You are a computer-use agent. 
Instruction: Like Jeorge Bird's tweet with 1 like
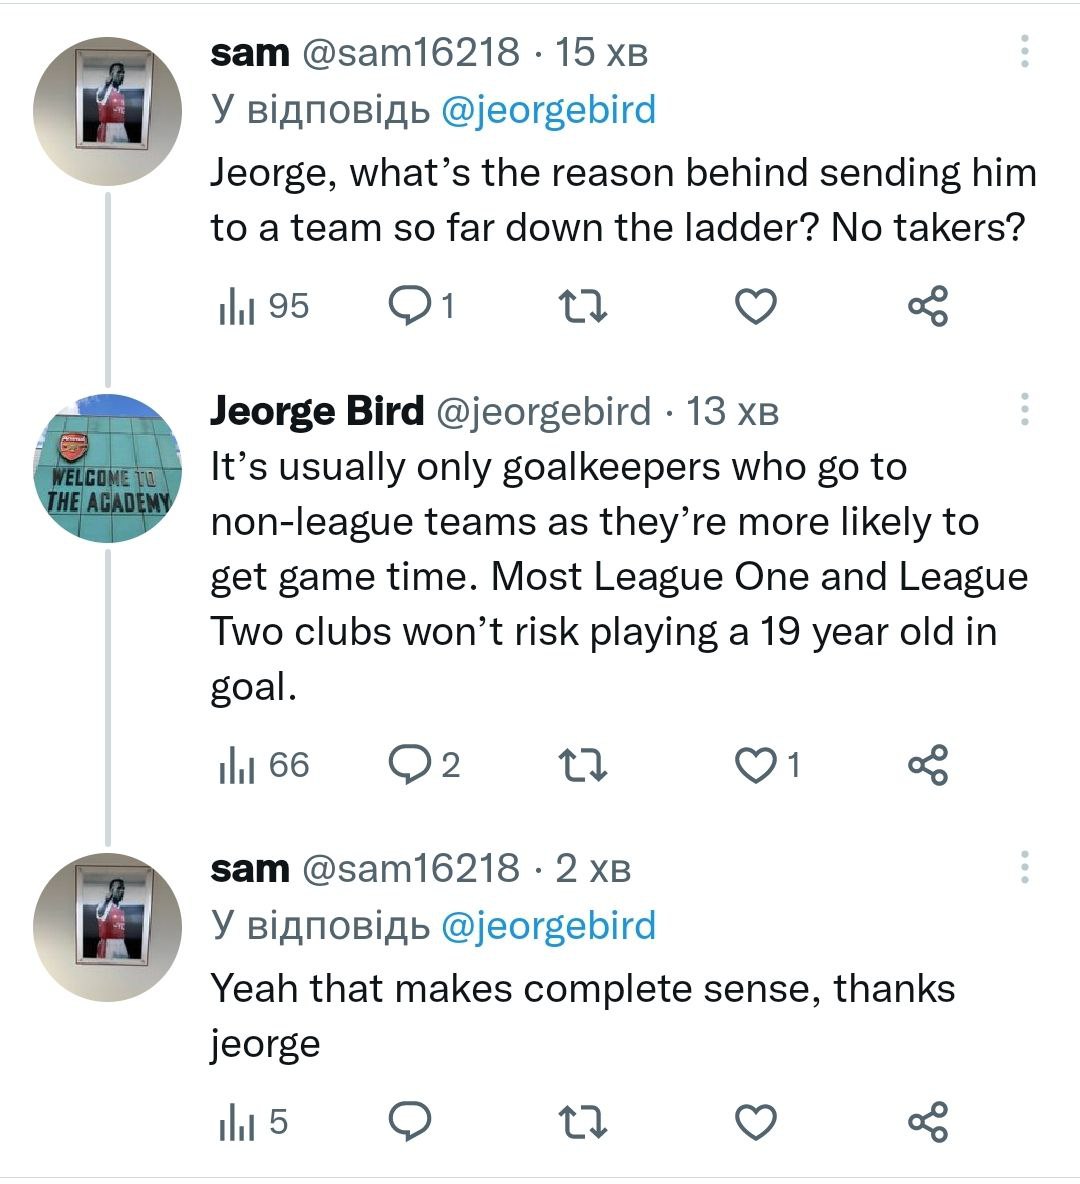coord(756,766)
